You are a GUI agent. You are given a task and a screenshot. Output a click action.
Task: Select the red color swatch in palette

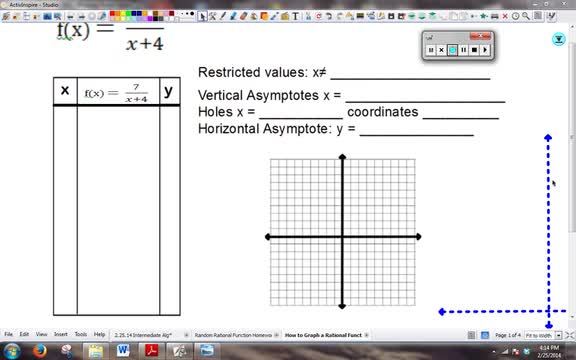coord(112,14)
